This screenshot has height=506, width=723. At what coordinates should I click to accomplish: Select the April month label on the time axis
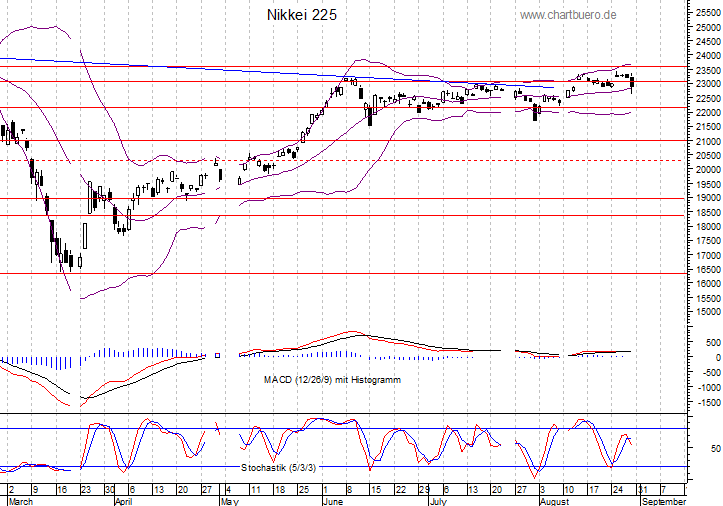(x=124, y=501)
